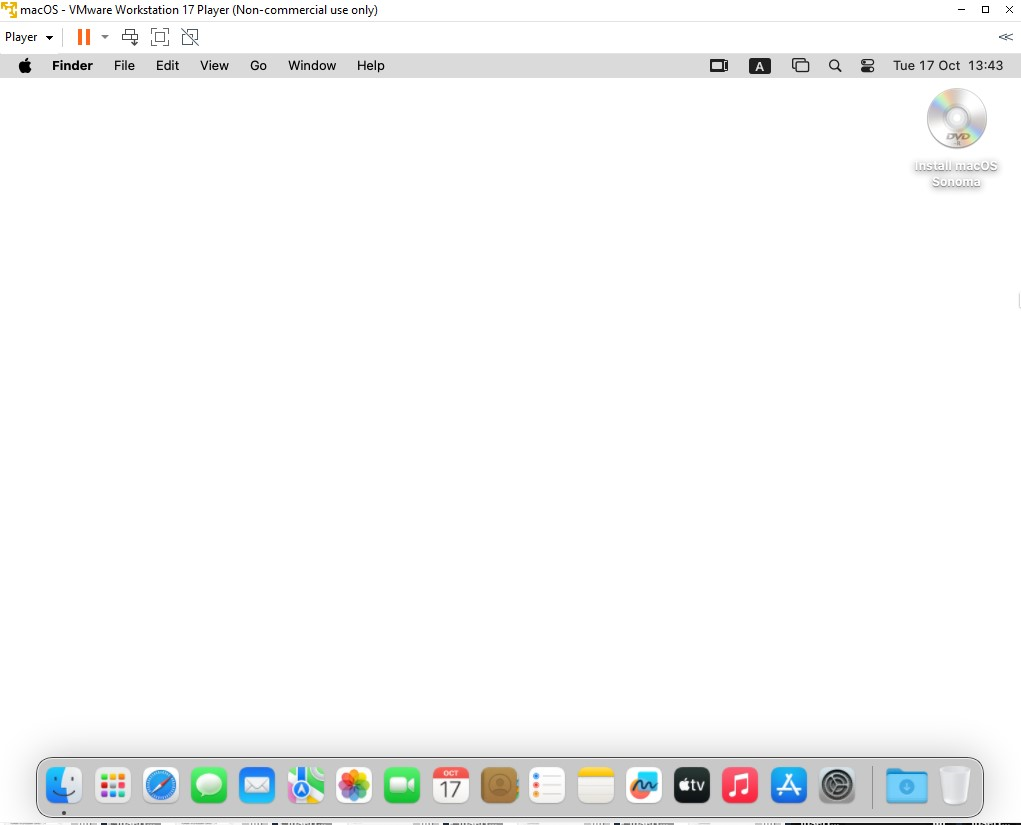Viewport: 1021px width, 825px height.
Task: Open the Photos app in Dock
Action: [x=354, y=786]
